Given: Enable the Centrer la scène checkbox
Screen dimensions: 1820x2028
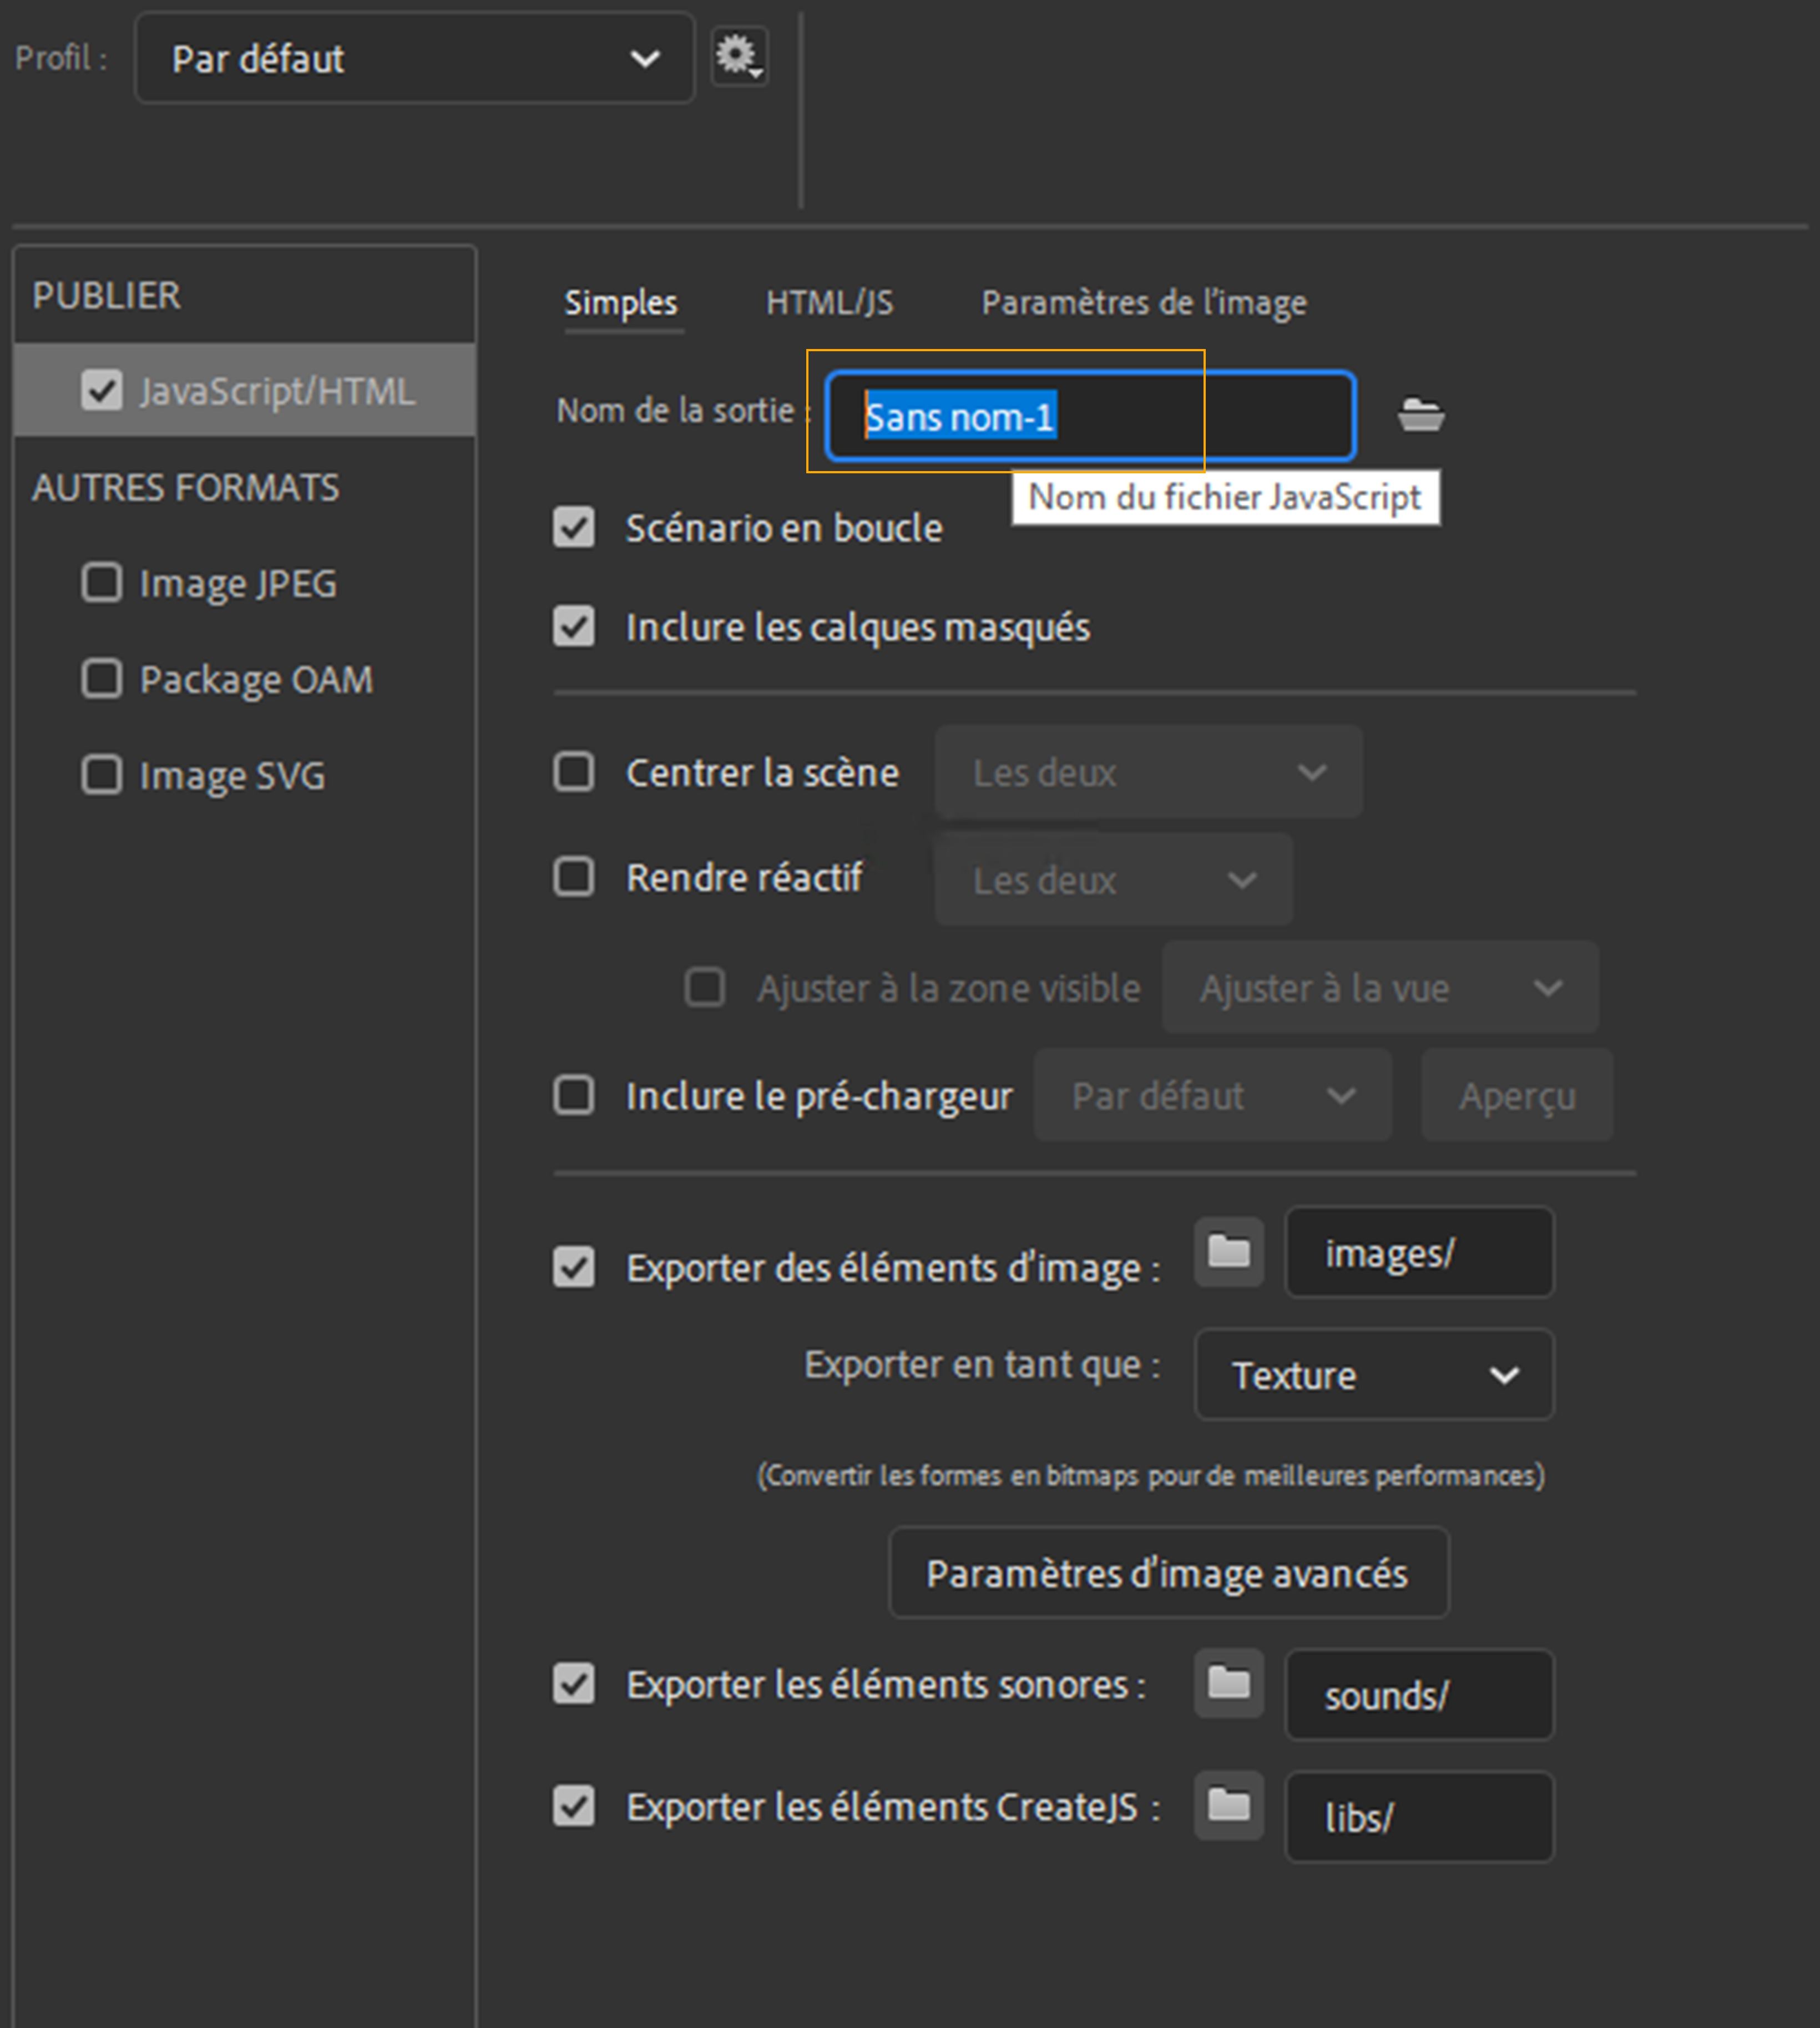Looking at the screenshot, I should pos(574,772).
